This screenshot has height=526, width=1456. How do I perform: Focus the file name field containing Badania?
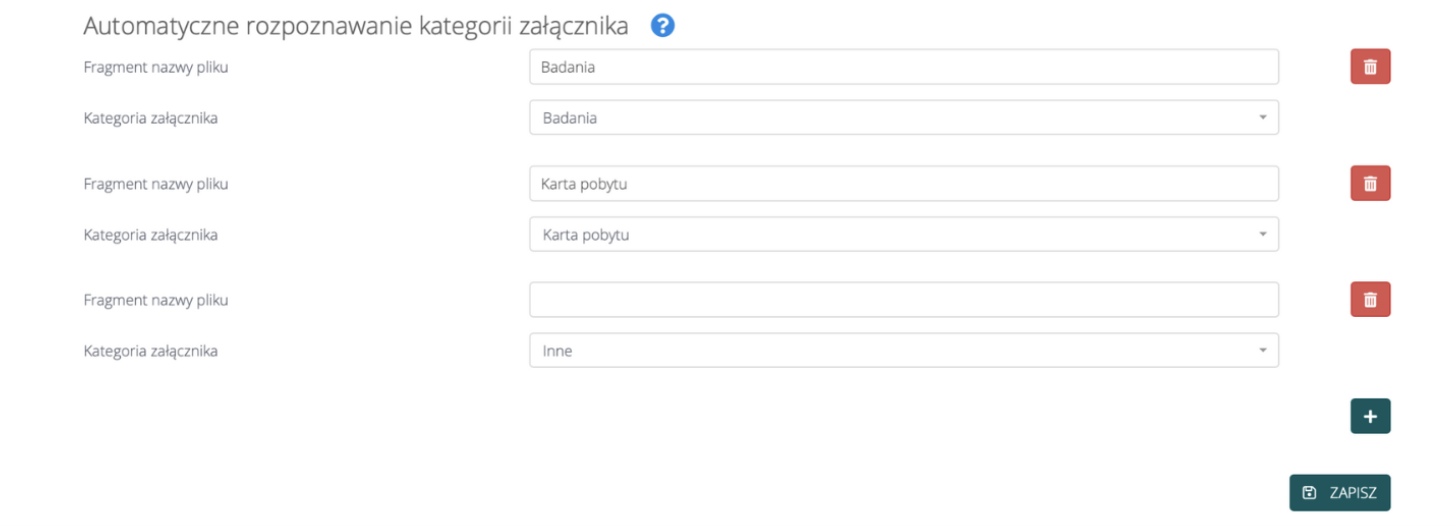point(903,67)
